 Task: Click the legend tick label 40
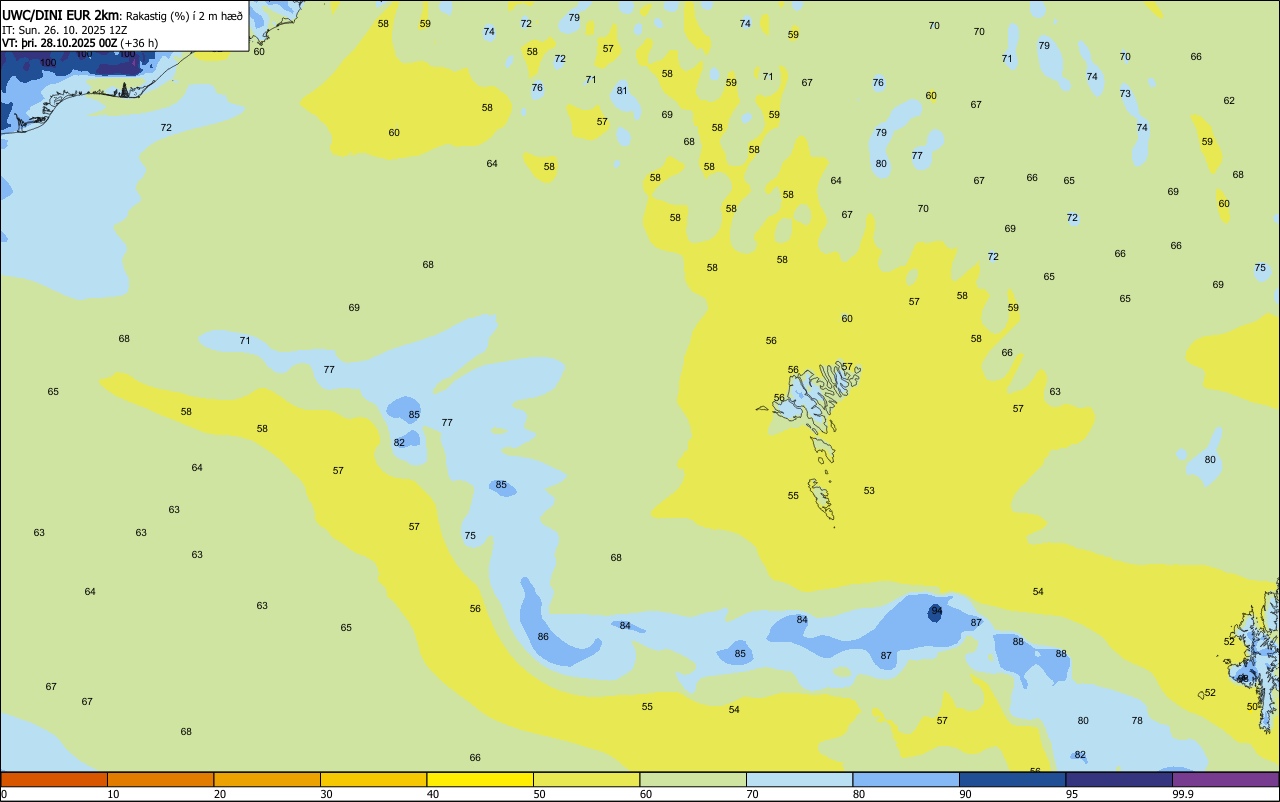click(433, 794)
